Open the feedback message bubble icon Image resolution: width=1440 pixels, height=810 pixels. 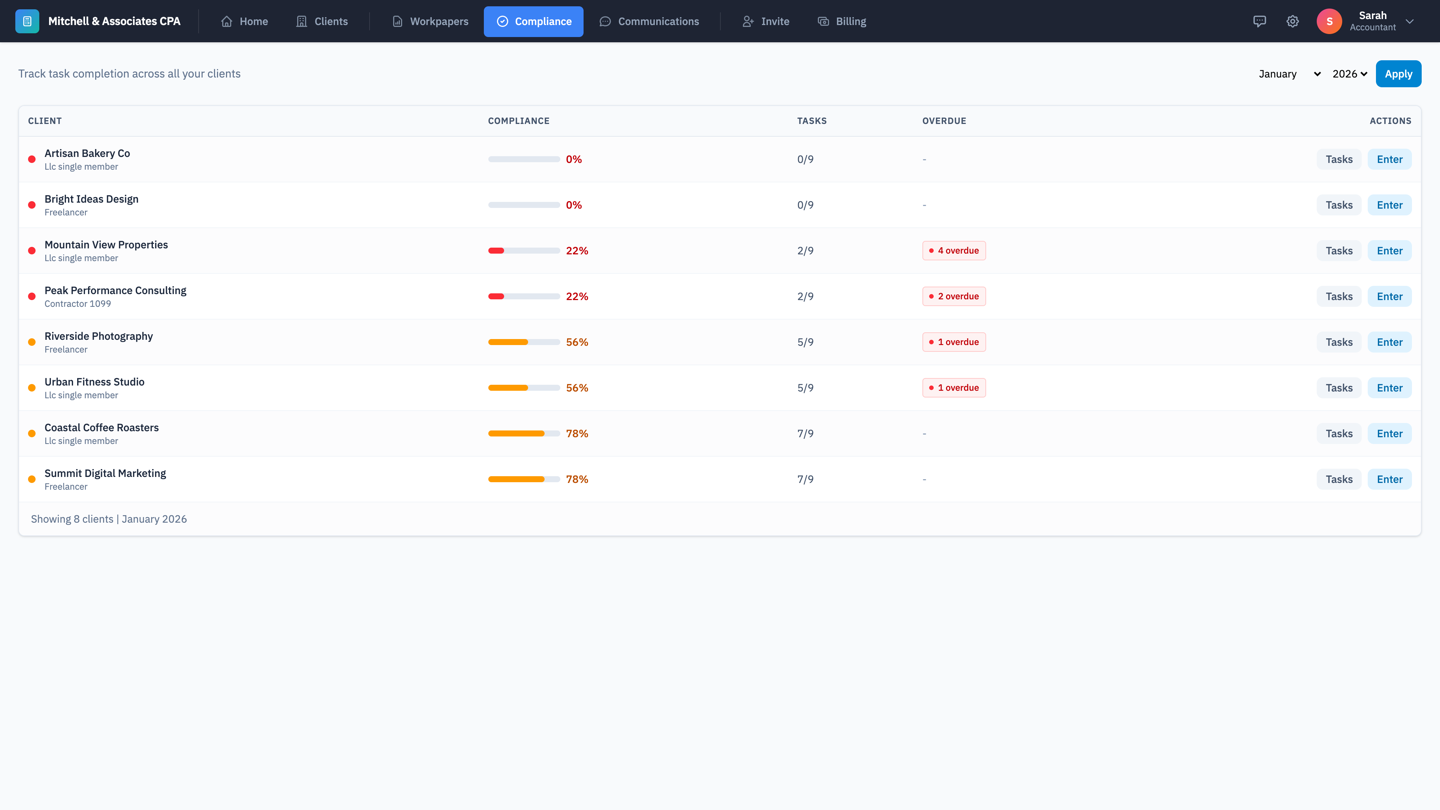[x=1259, y=21]
